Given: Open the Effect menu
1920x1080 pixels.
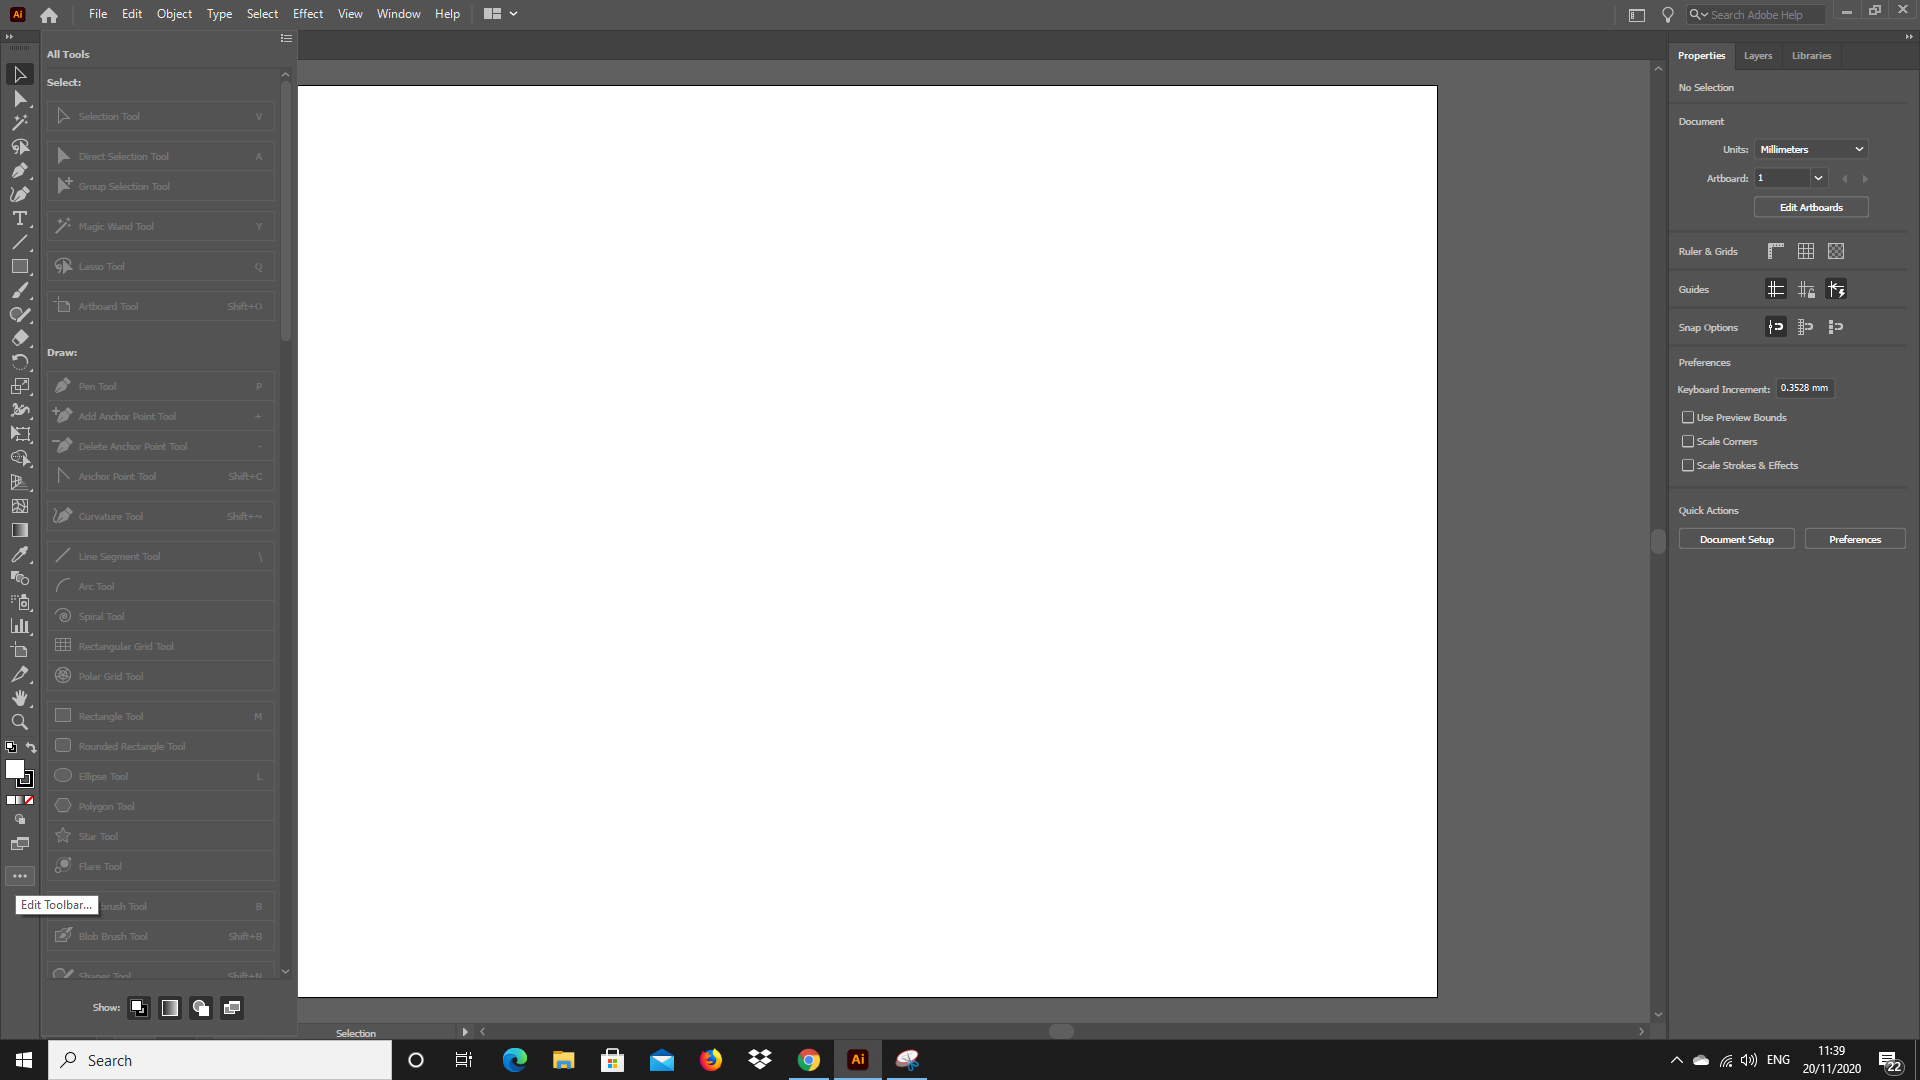Looking at the screenshot, I should tap(307, 14).
